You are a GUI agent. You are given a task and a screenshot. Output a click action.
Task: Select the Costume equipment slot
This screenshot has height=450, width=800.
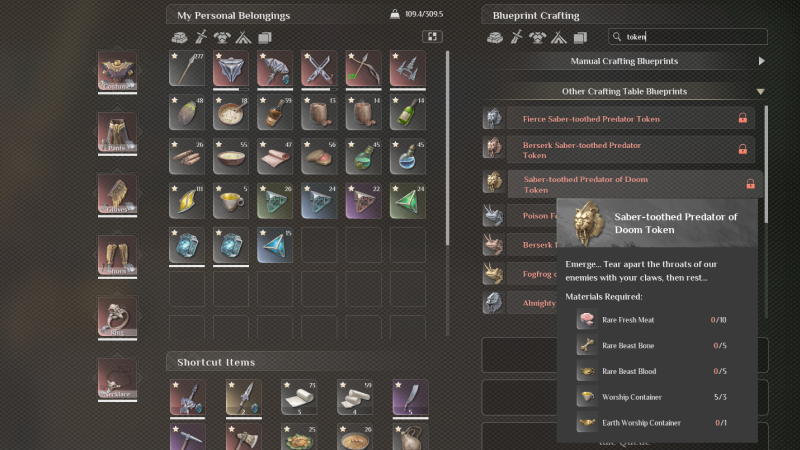point(117,71)
